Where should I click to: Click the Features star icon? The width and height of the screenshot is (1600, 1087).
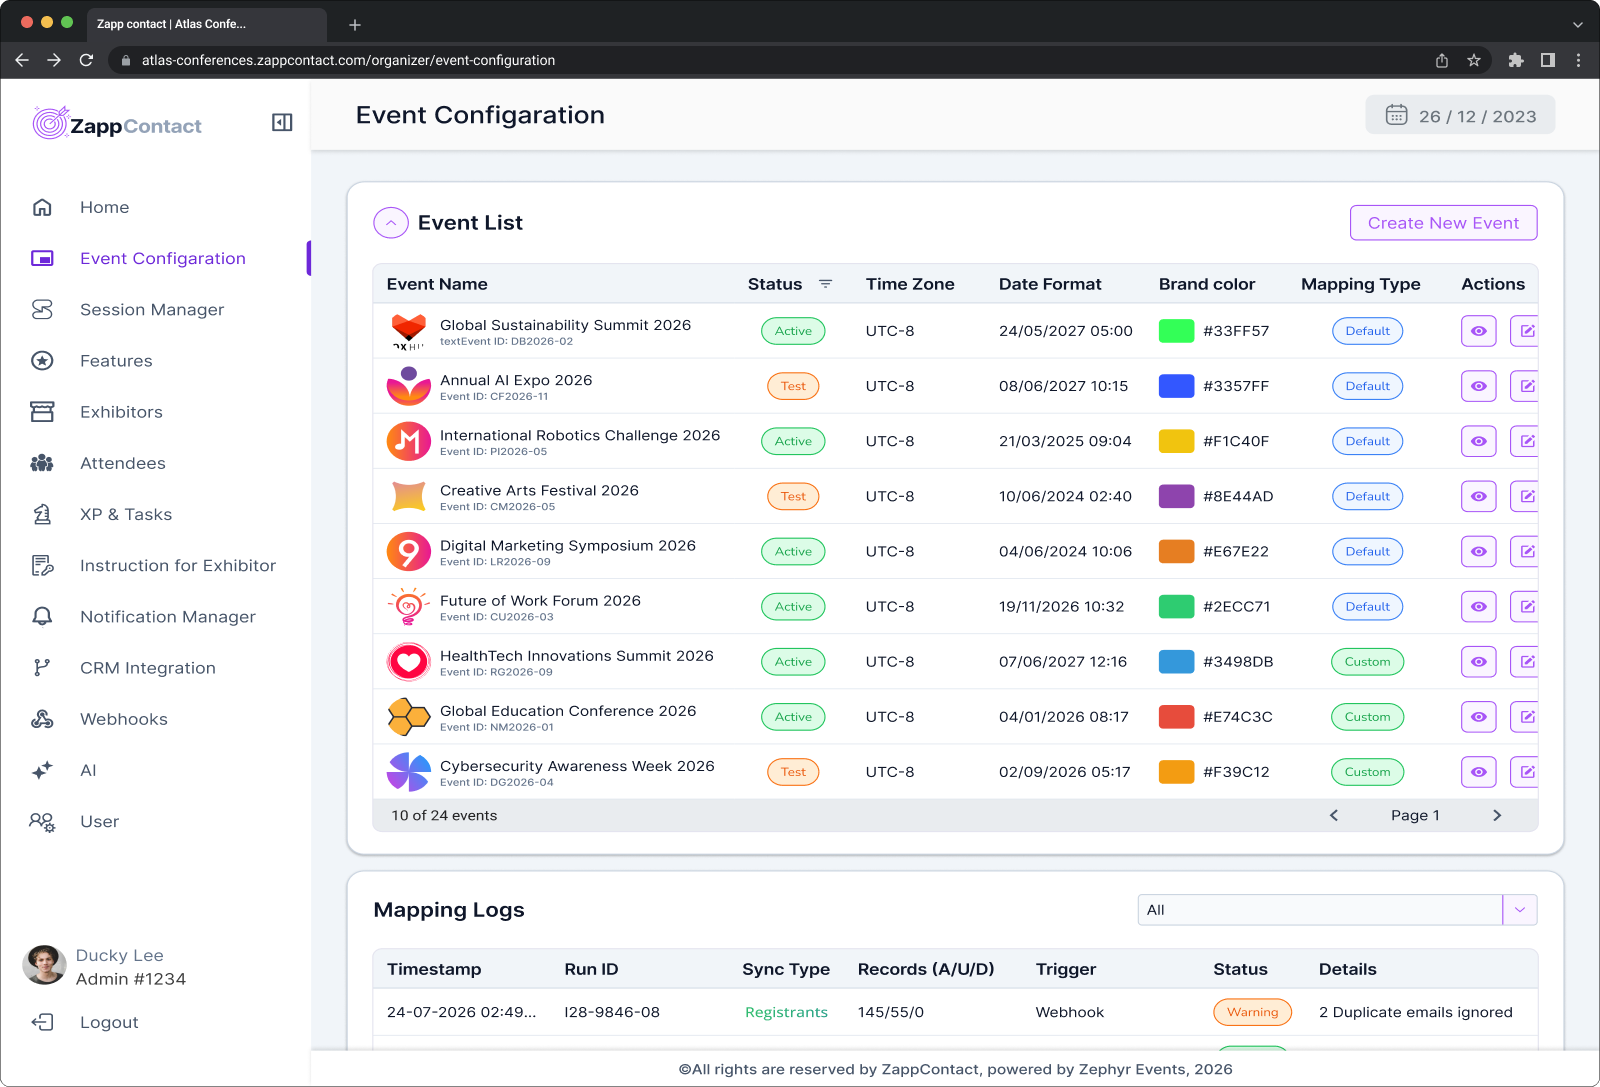(42, 361)
